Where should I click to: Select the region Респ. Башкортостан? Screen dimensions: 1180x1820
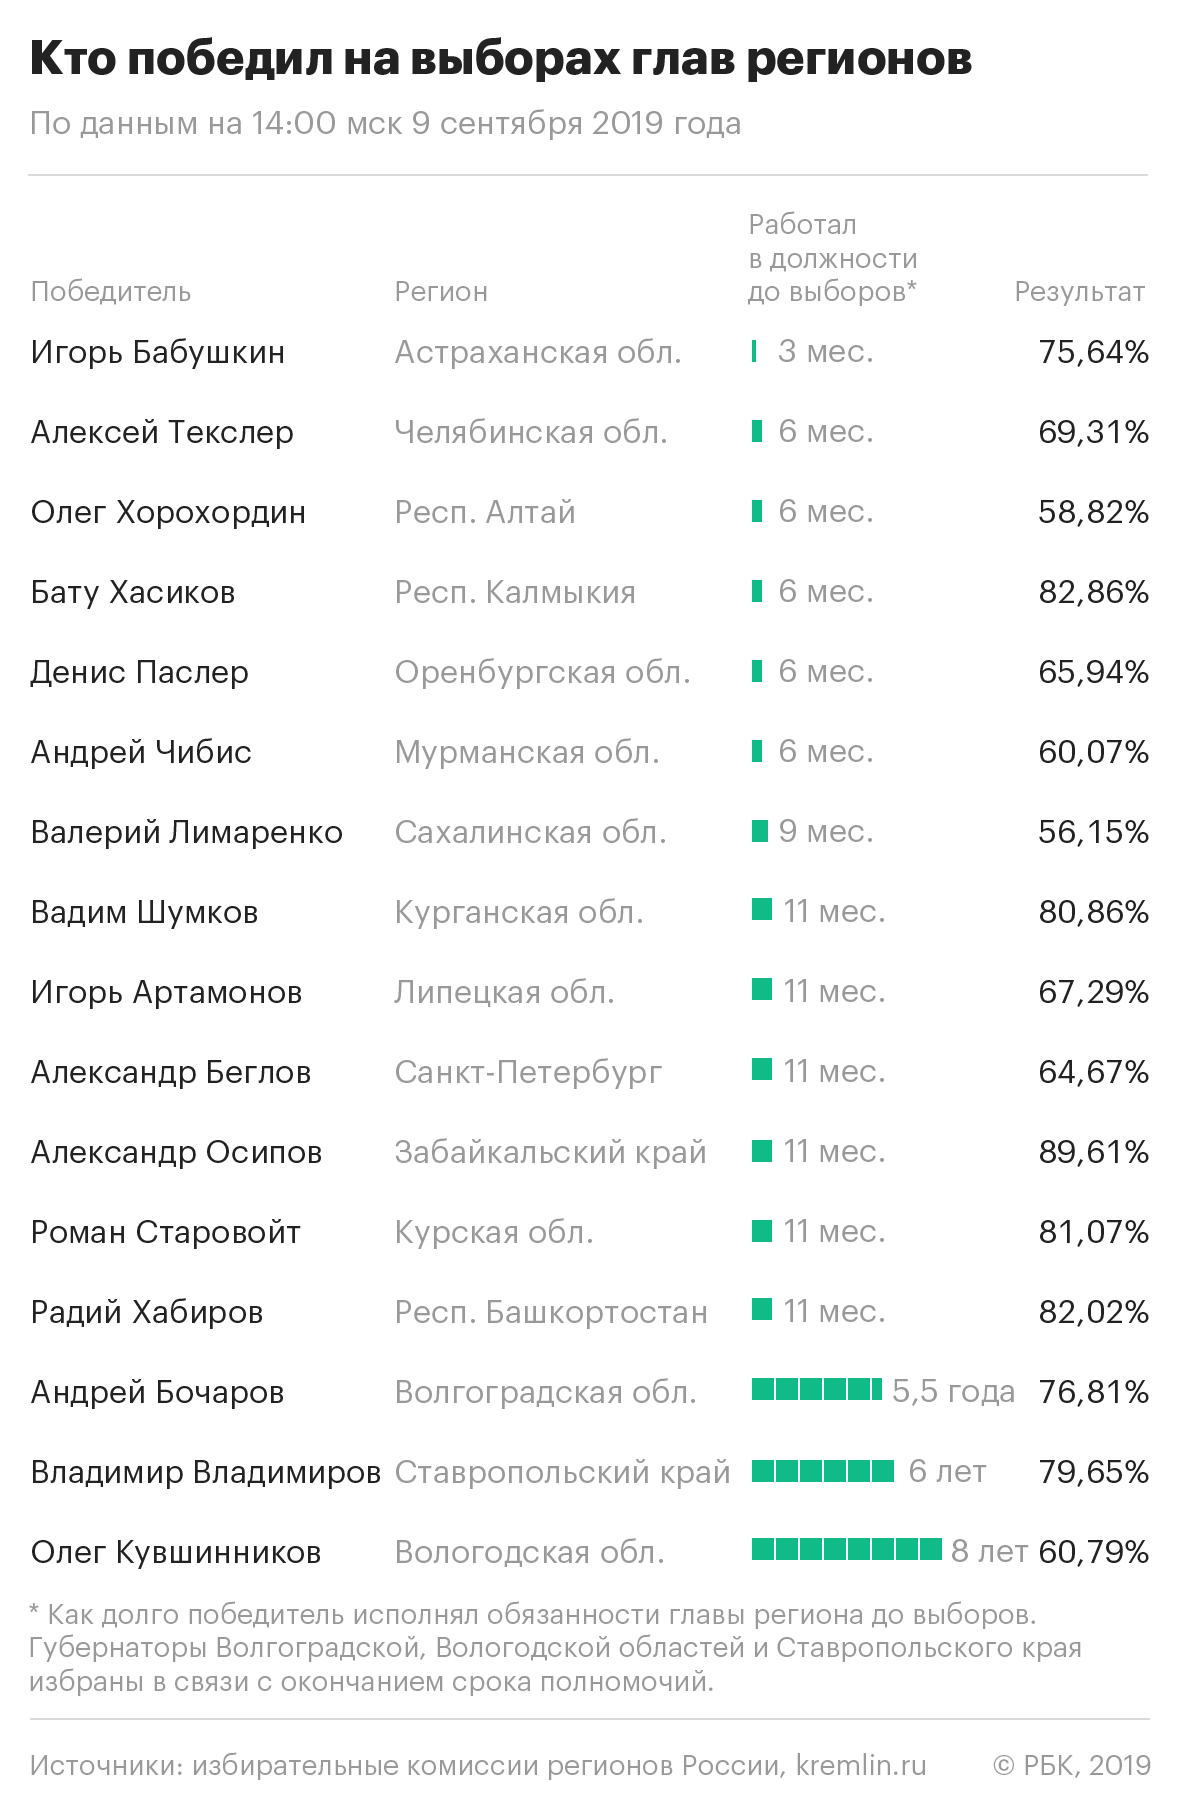tap(551, 1312)
